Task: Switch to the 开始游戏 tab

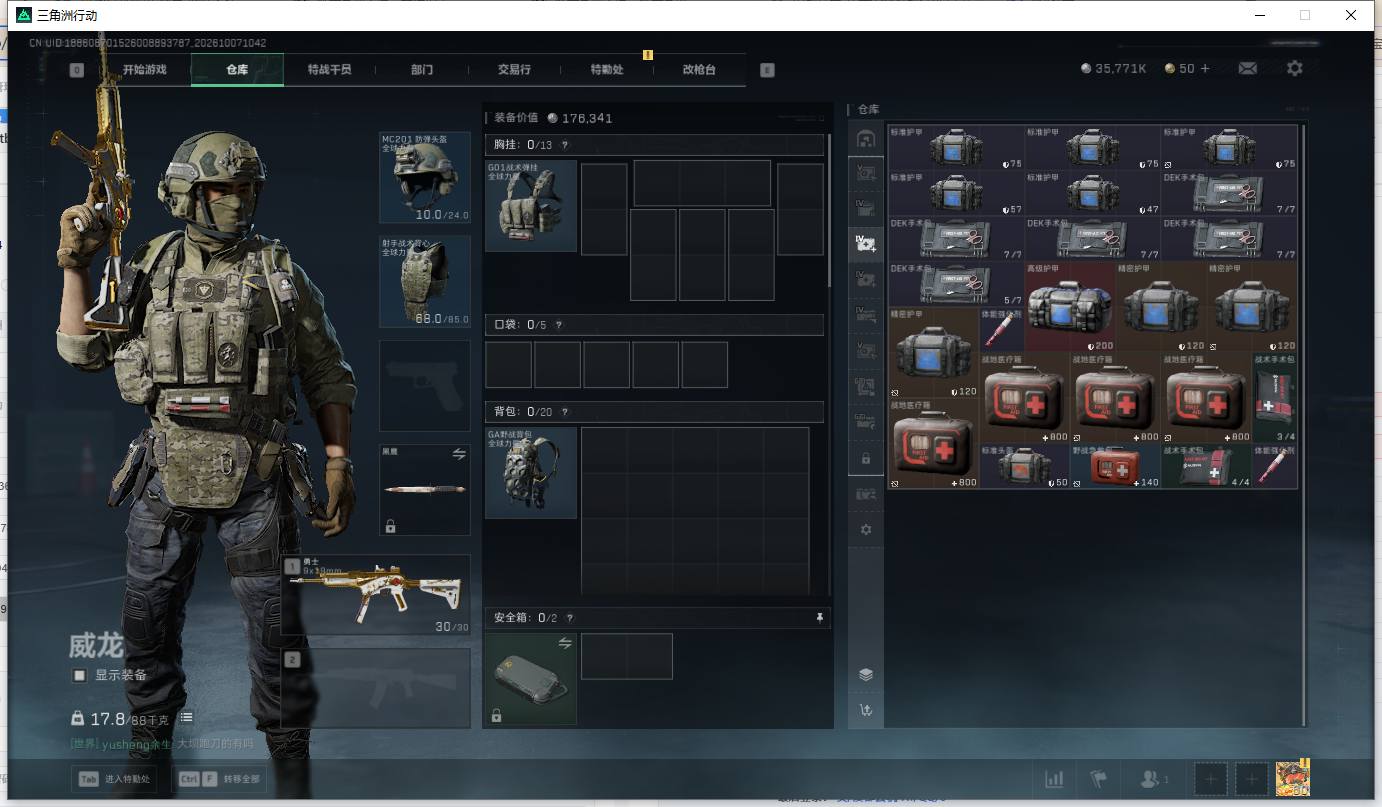Action: click(x=144, y=70)
